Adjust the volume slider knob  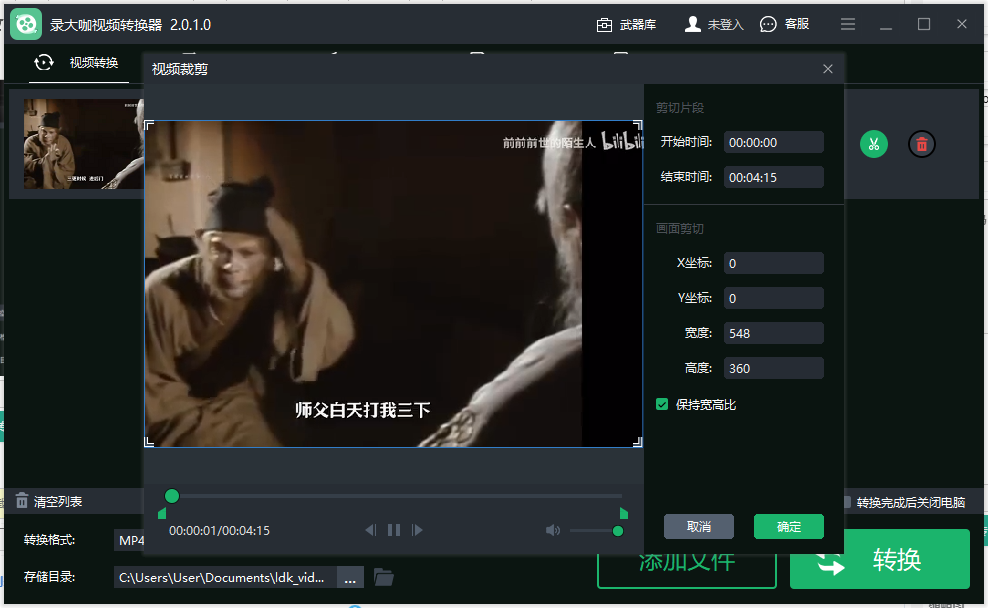click(x=618, y=531)
